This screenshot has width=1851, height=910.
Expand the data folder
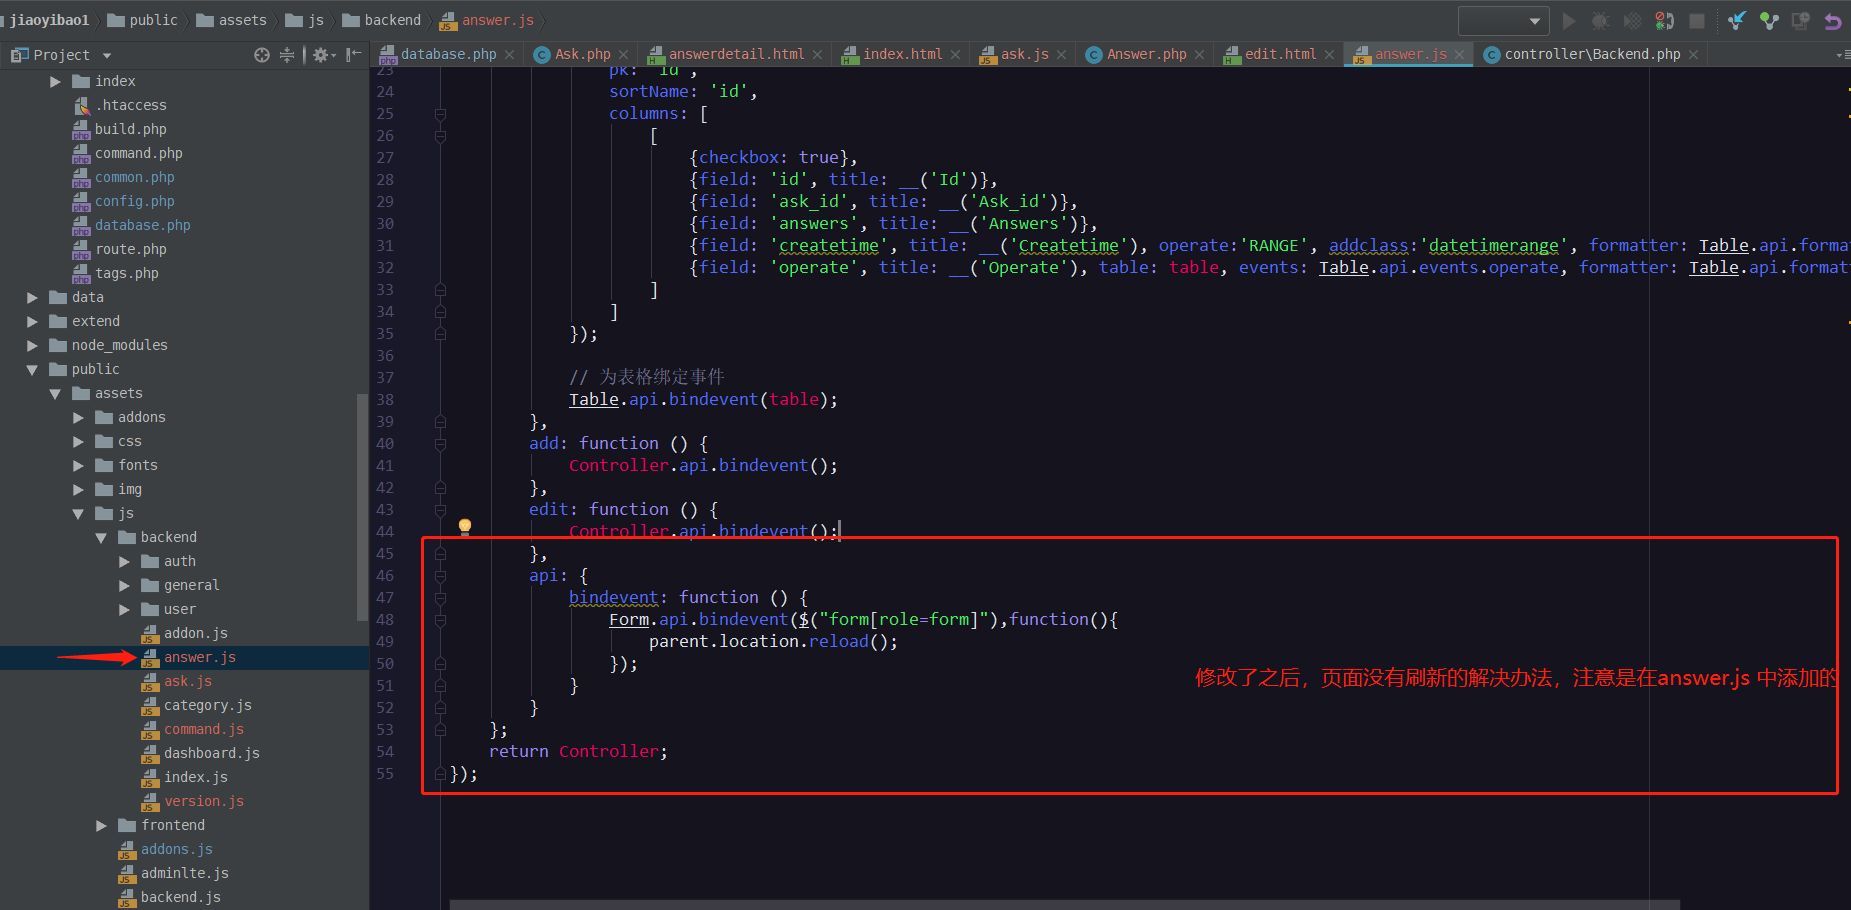[32, 298]
